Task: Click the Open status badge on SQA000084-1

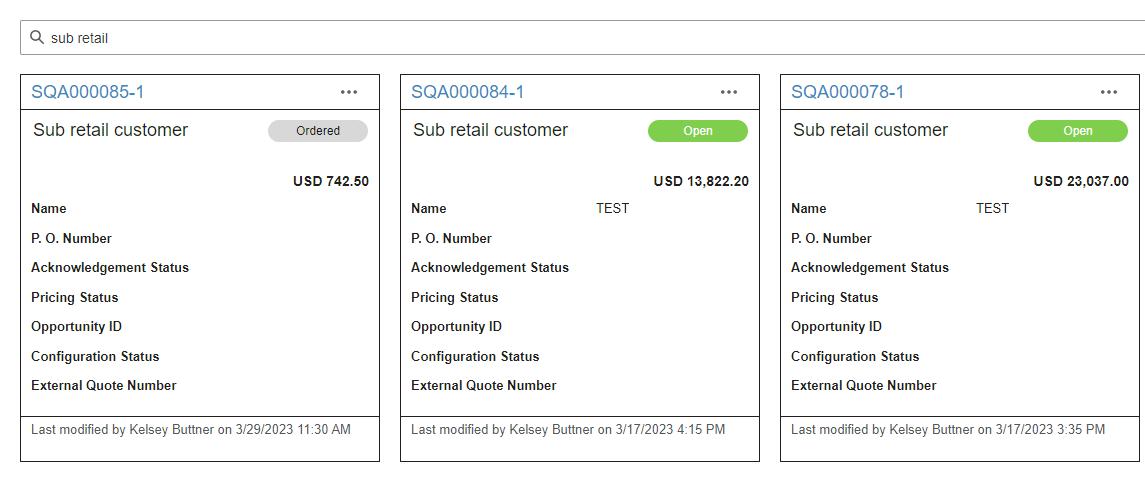Action: (698, 131)
